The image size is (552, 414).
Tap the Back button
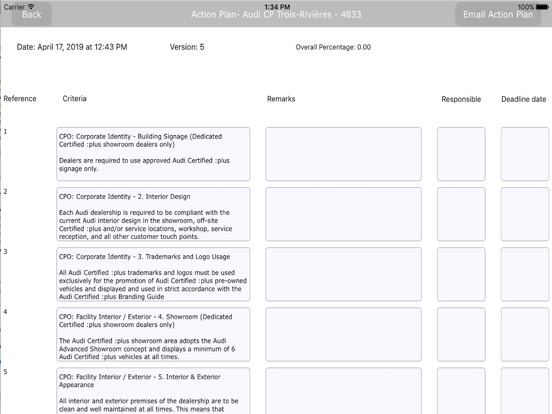[x=32, y=14]
